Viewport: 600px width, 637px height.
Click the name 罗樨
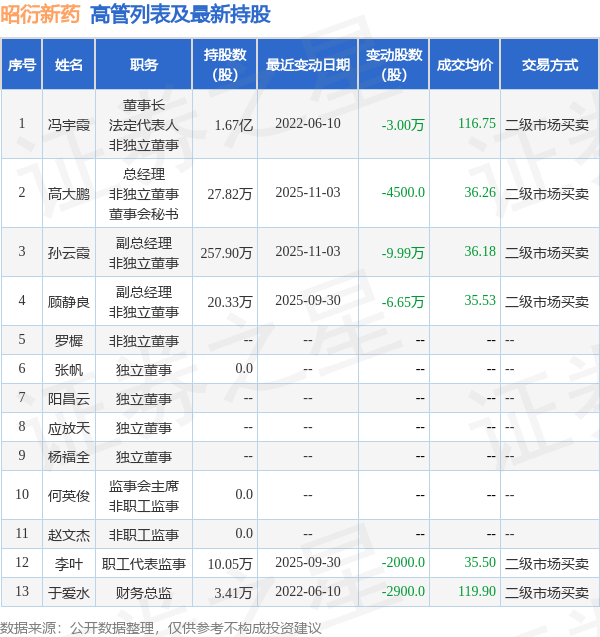click(69, 340)
